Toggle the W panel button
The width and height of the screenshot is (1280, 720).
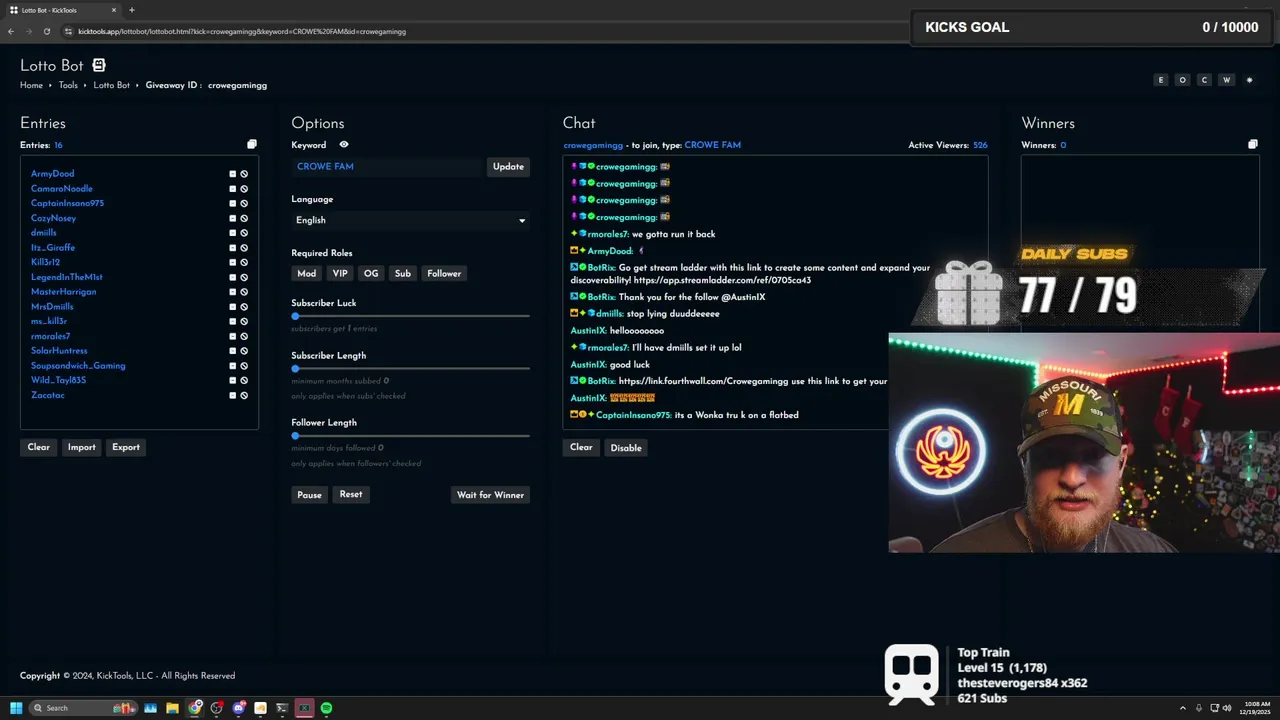coord(1226,80)
